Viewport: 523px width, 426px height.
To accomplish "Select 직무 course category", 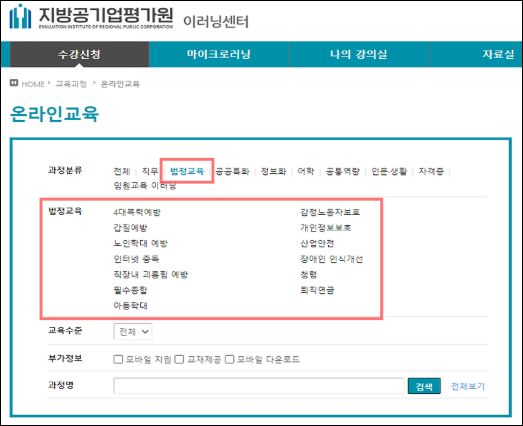I will tap(150, 171).
